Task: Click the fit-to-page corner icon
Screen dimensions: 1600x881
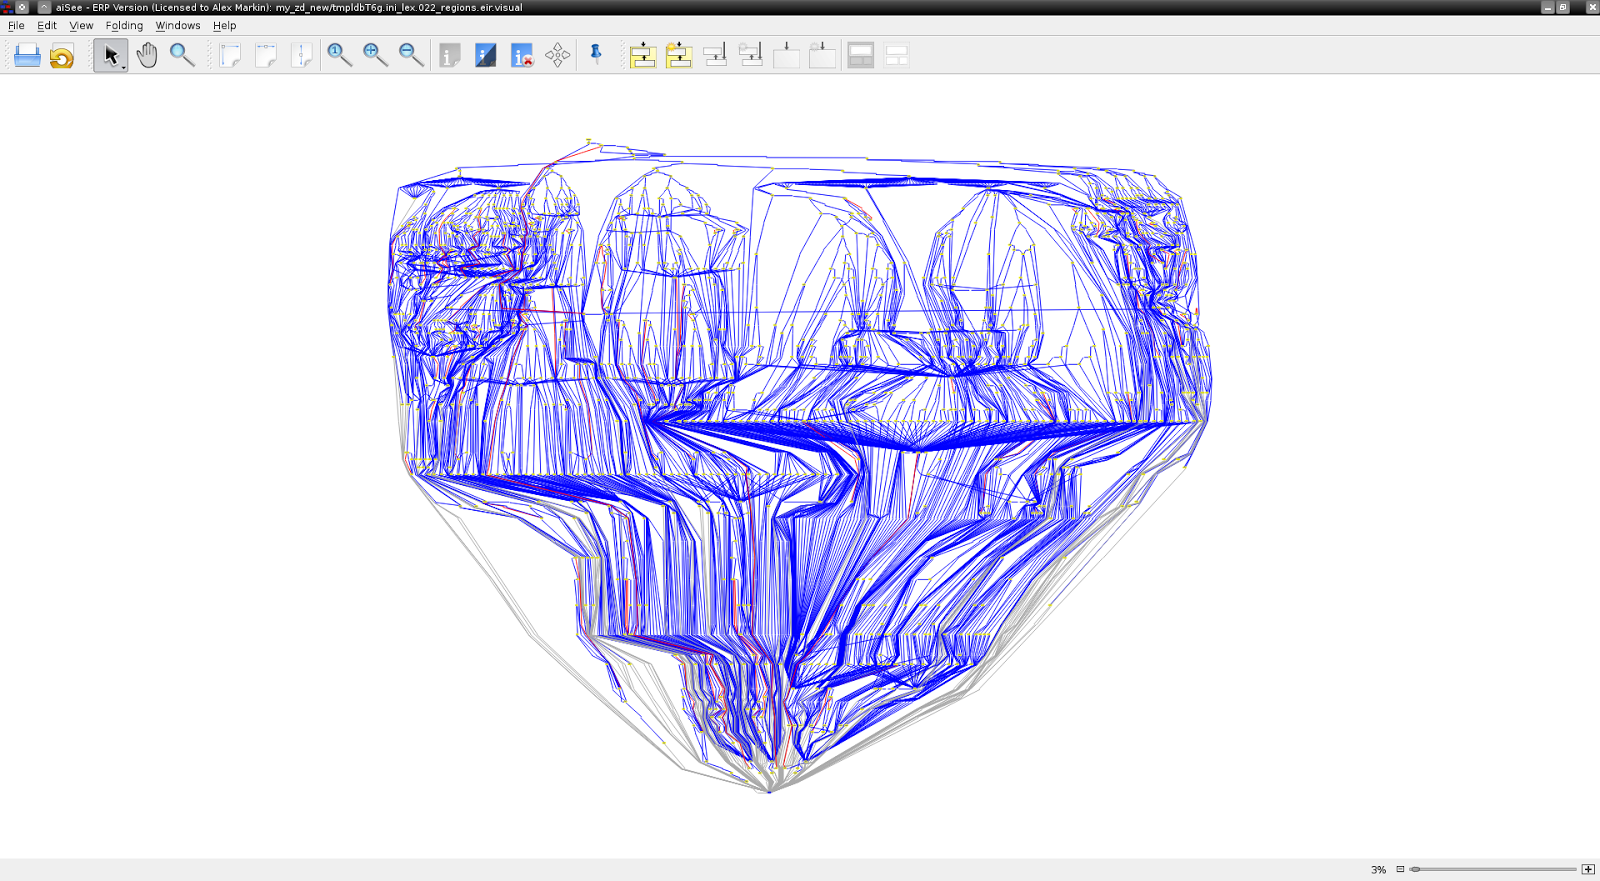Action: pos(230,55)
